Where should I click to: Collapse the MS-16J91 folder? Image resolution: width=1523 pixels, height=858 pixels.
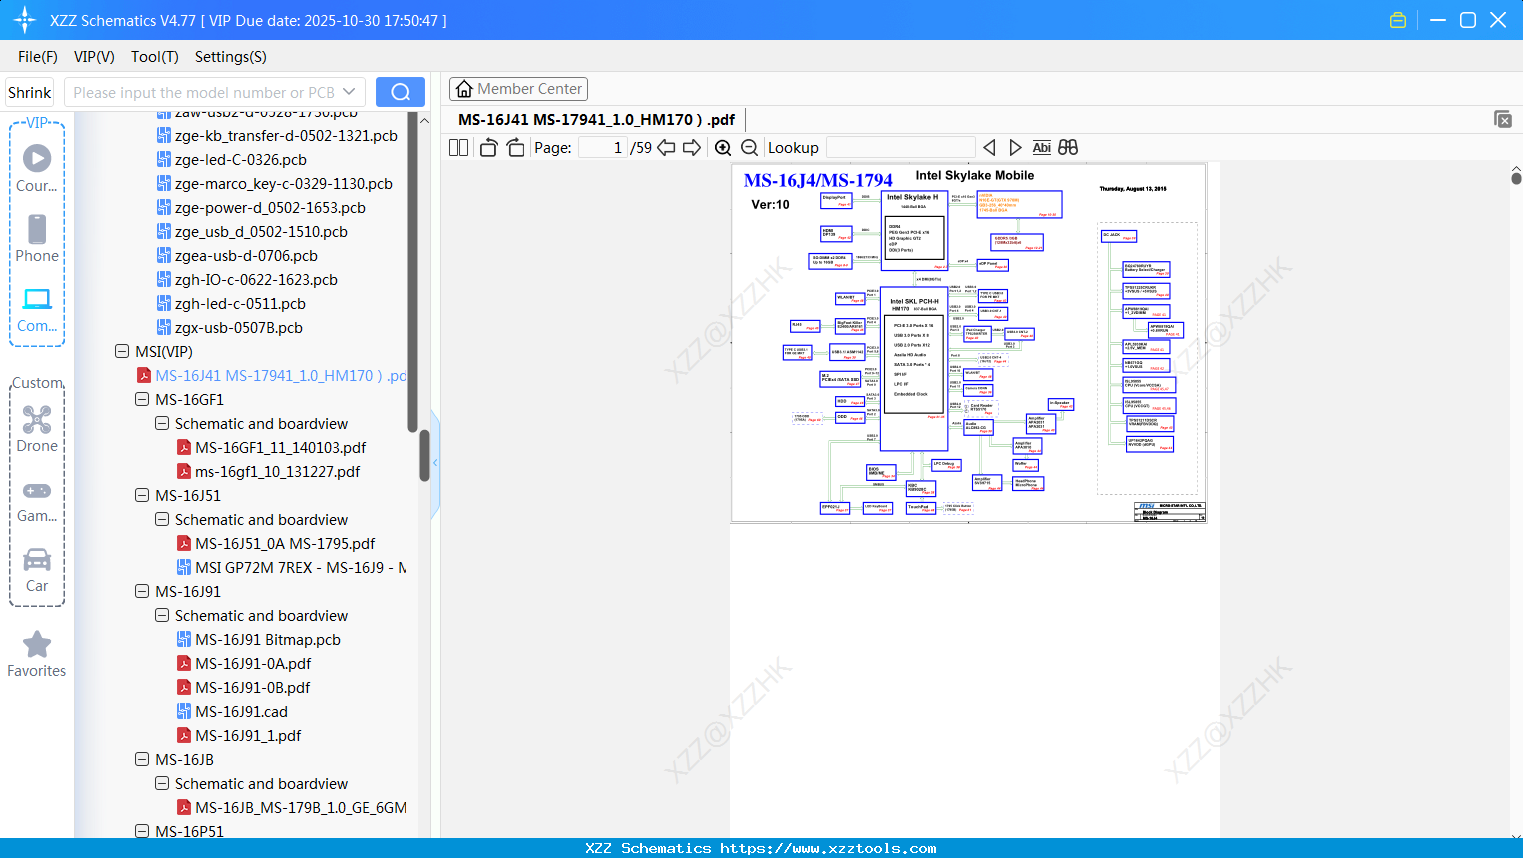(142, 592)
